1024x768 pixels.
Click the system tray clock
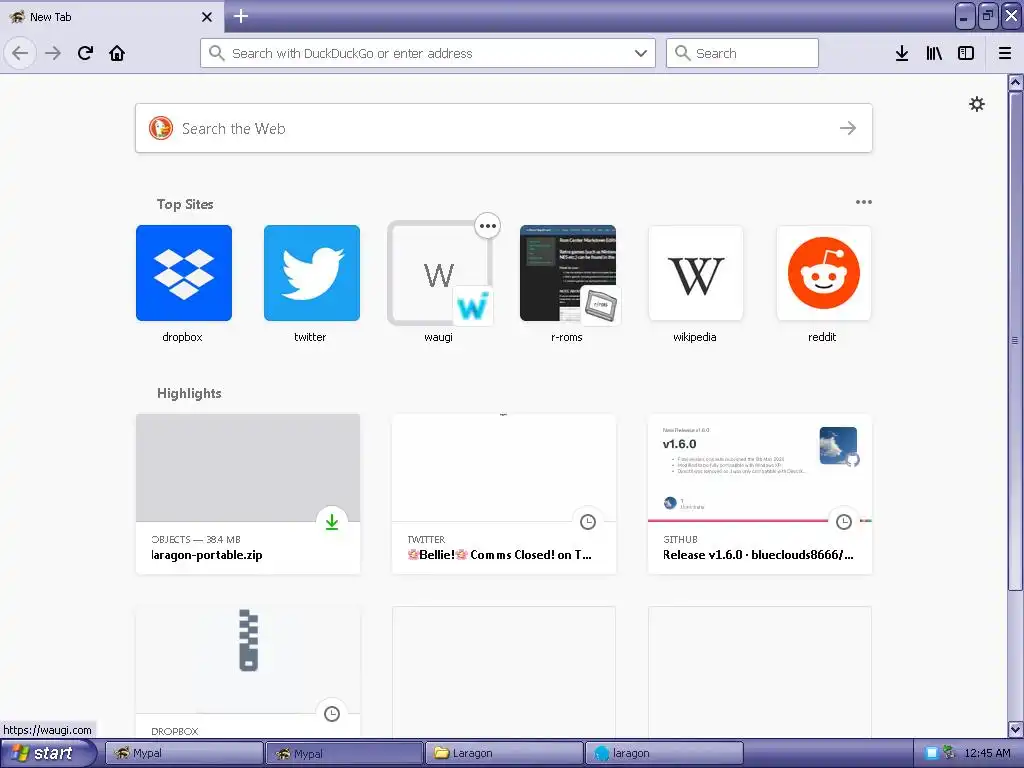pos(987,753)
